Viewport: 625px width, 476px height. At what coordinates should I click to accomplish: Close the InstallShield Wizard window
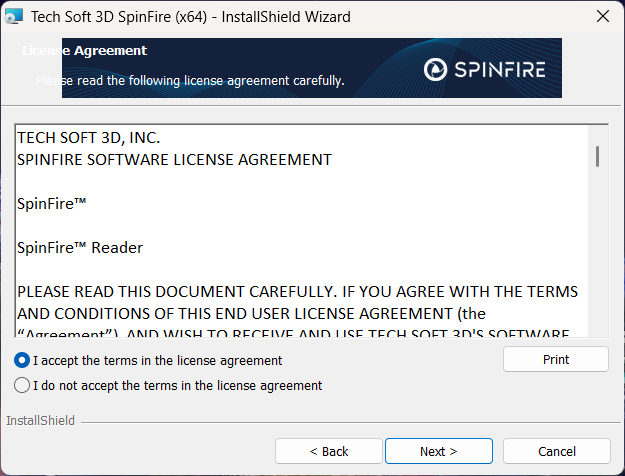click(x=602, y=17)
